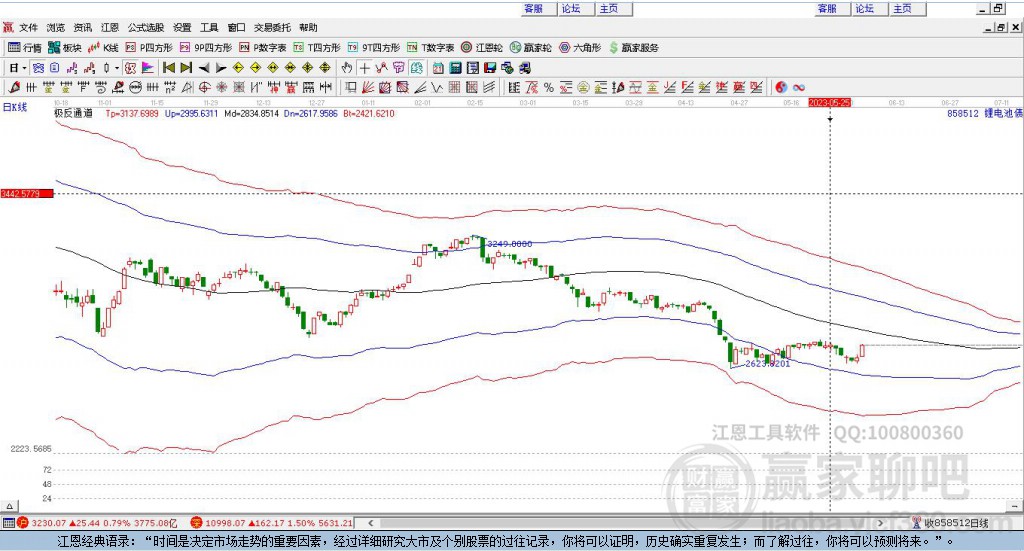Click the pink flag icon

click(148, 68)
